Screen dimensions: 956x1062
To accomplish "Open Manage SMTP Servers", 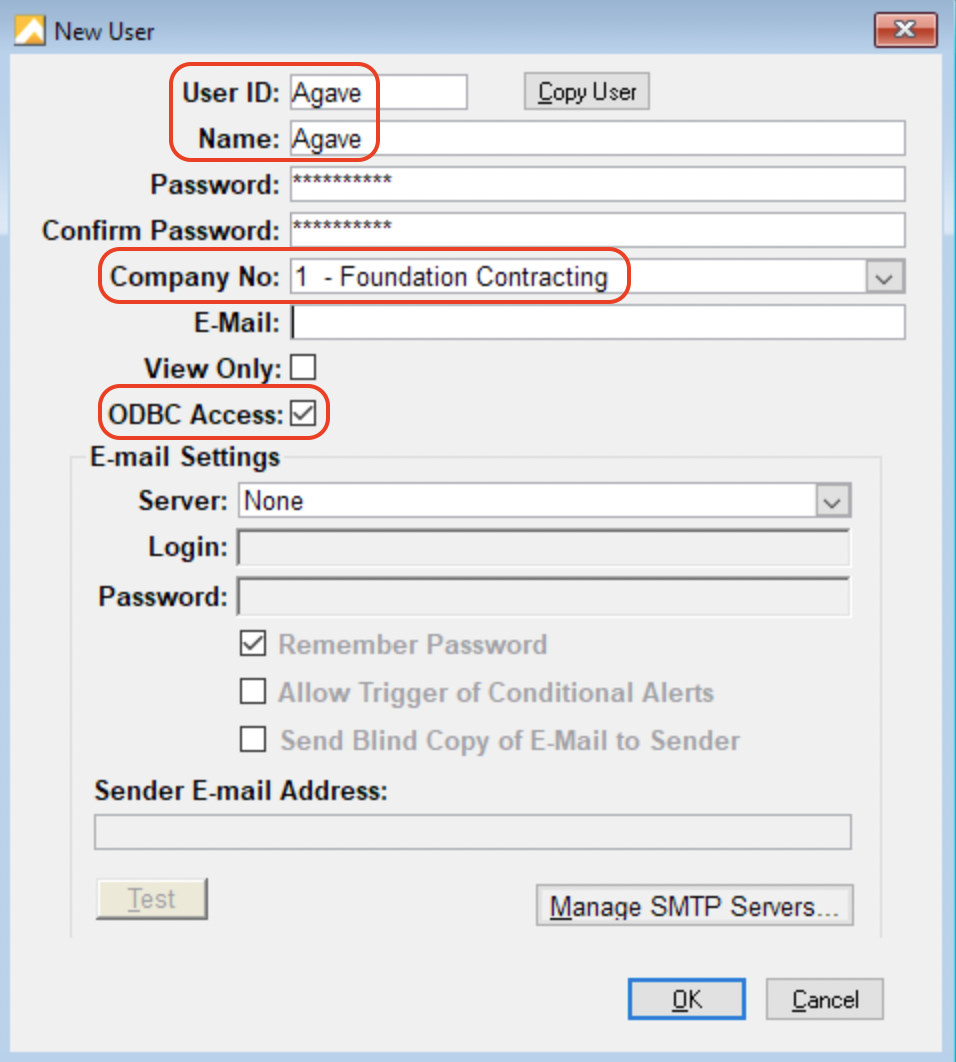I will [694, 906].
